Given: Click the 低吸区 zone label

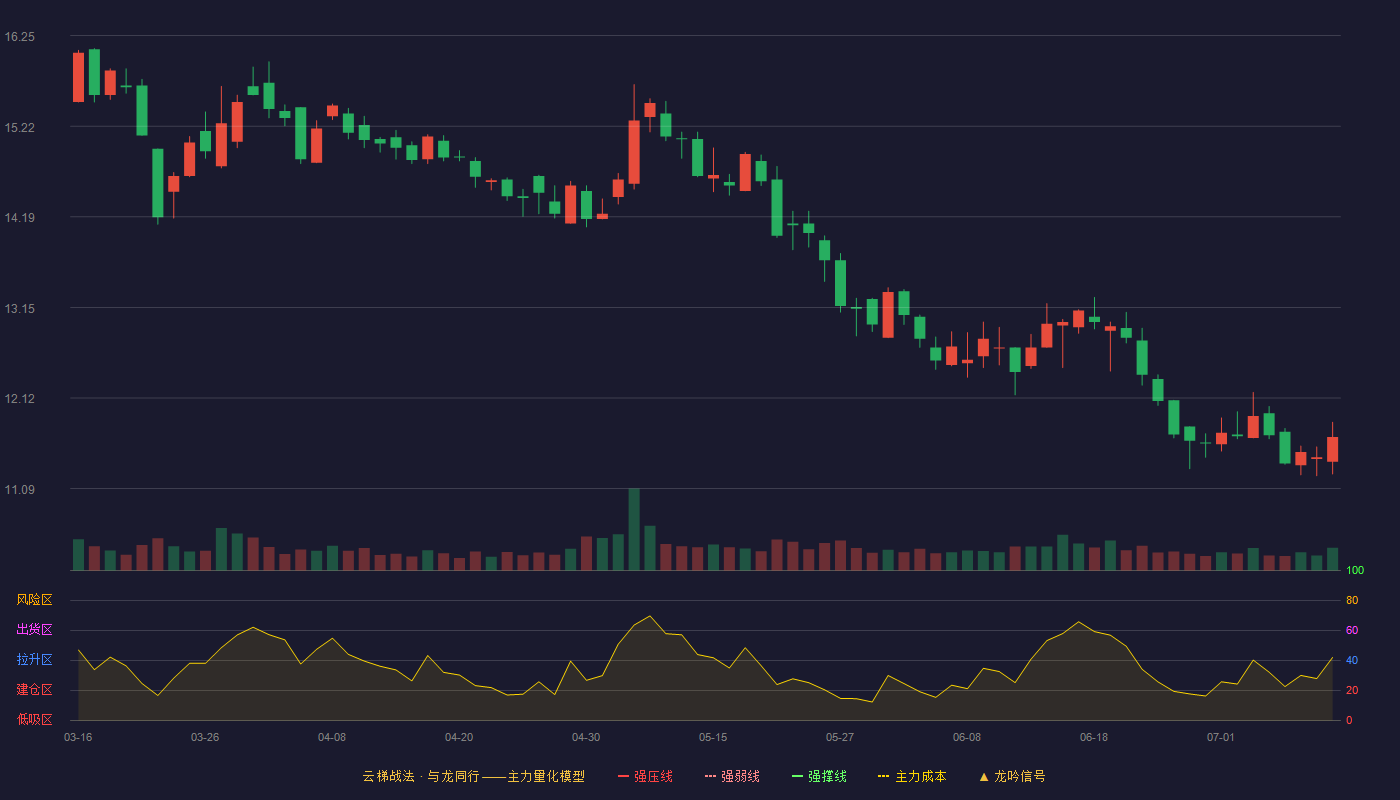Looking at the screenshot, I should click(34, 720).
